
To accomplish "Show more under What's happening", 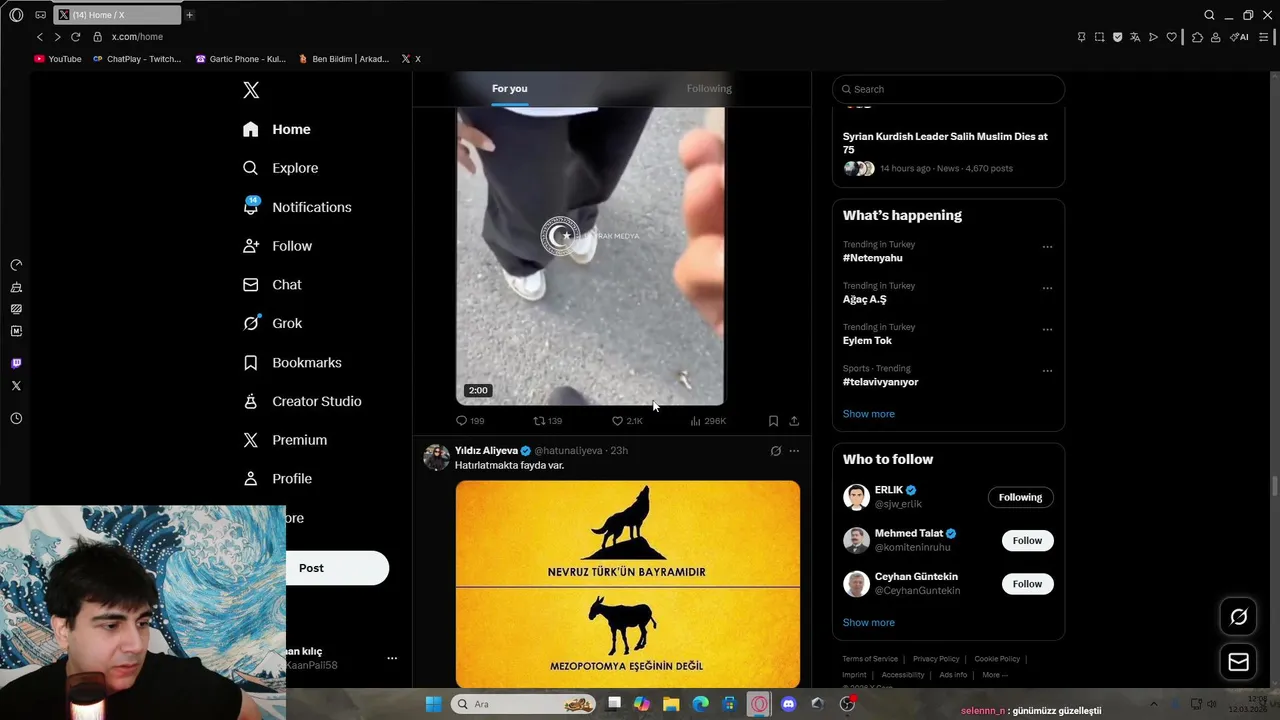I will [x=868, y=414].
